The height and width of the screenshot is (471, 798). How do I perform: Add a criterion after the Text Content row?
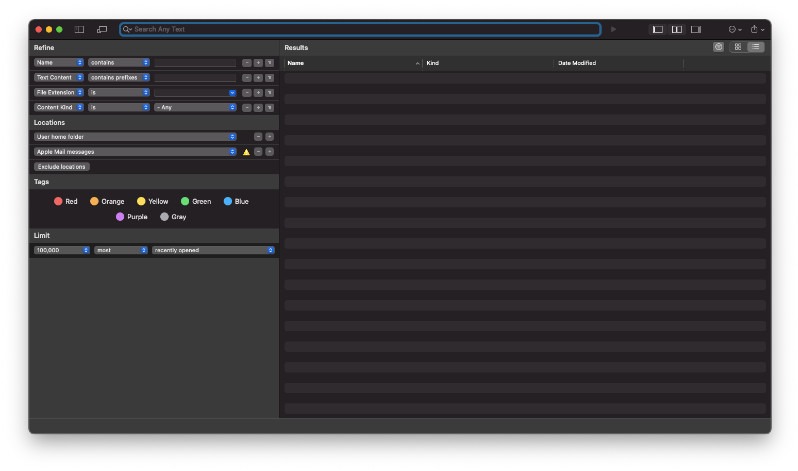pos(258,77)
